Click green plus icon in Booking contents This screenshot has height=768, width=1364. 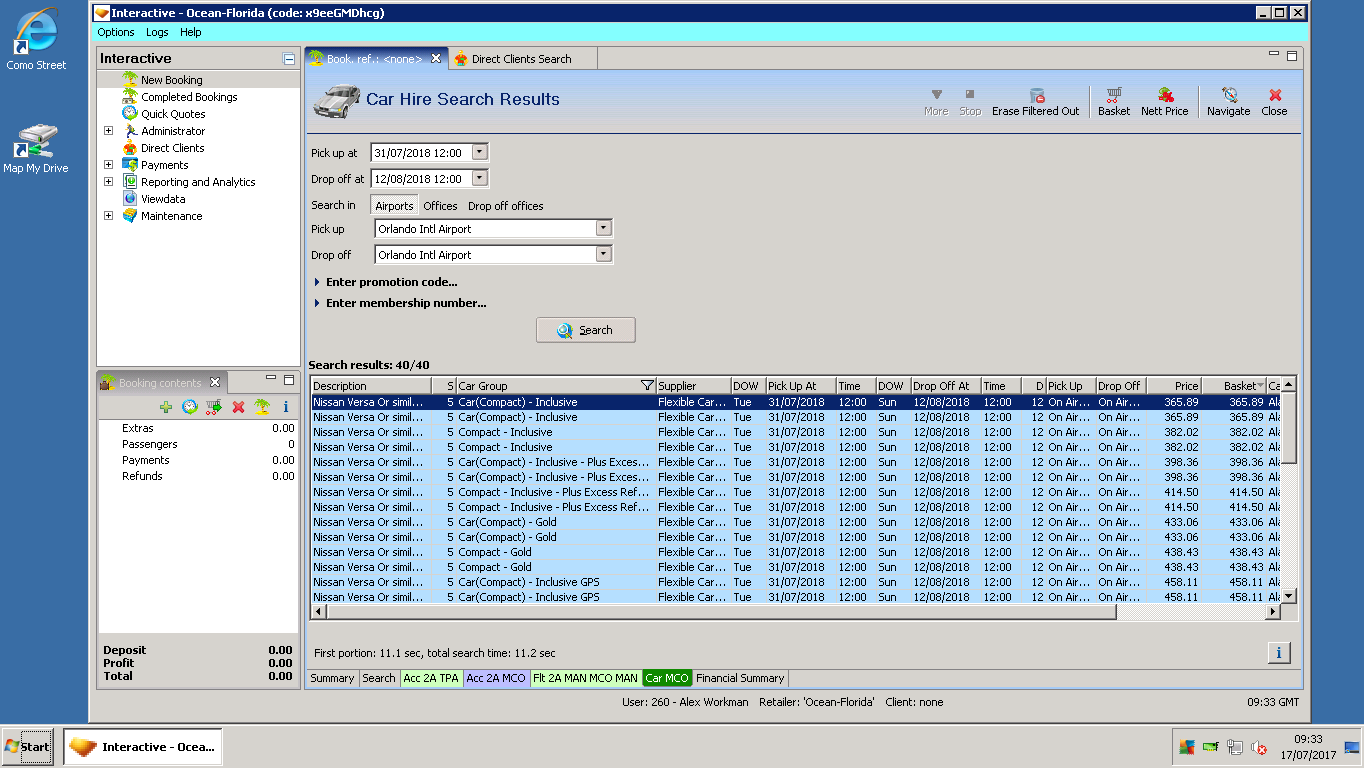166,407
